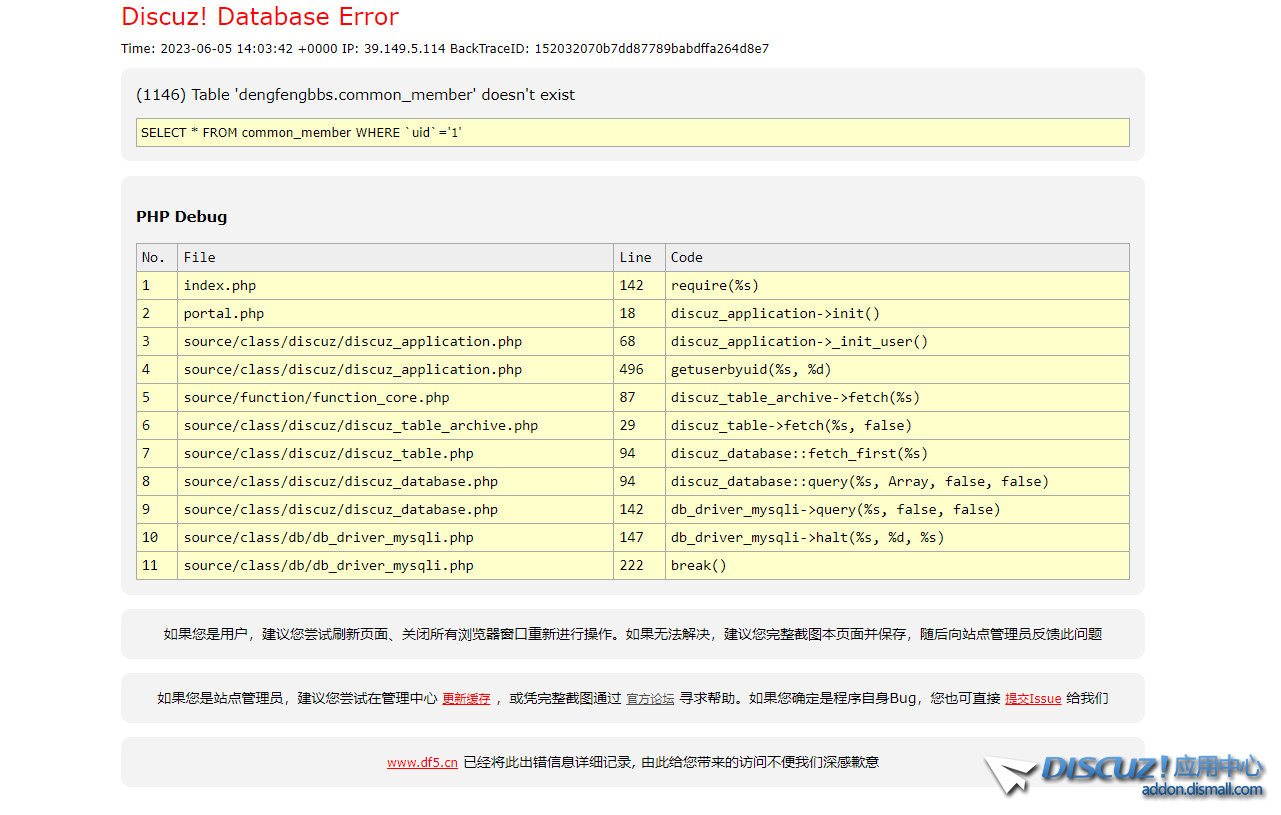Click the 提交Issue link
This screenshot has width=1281, height=815.
1033,699
